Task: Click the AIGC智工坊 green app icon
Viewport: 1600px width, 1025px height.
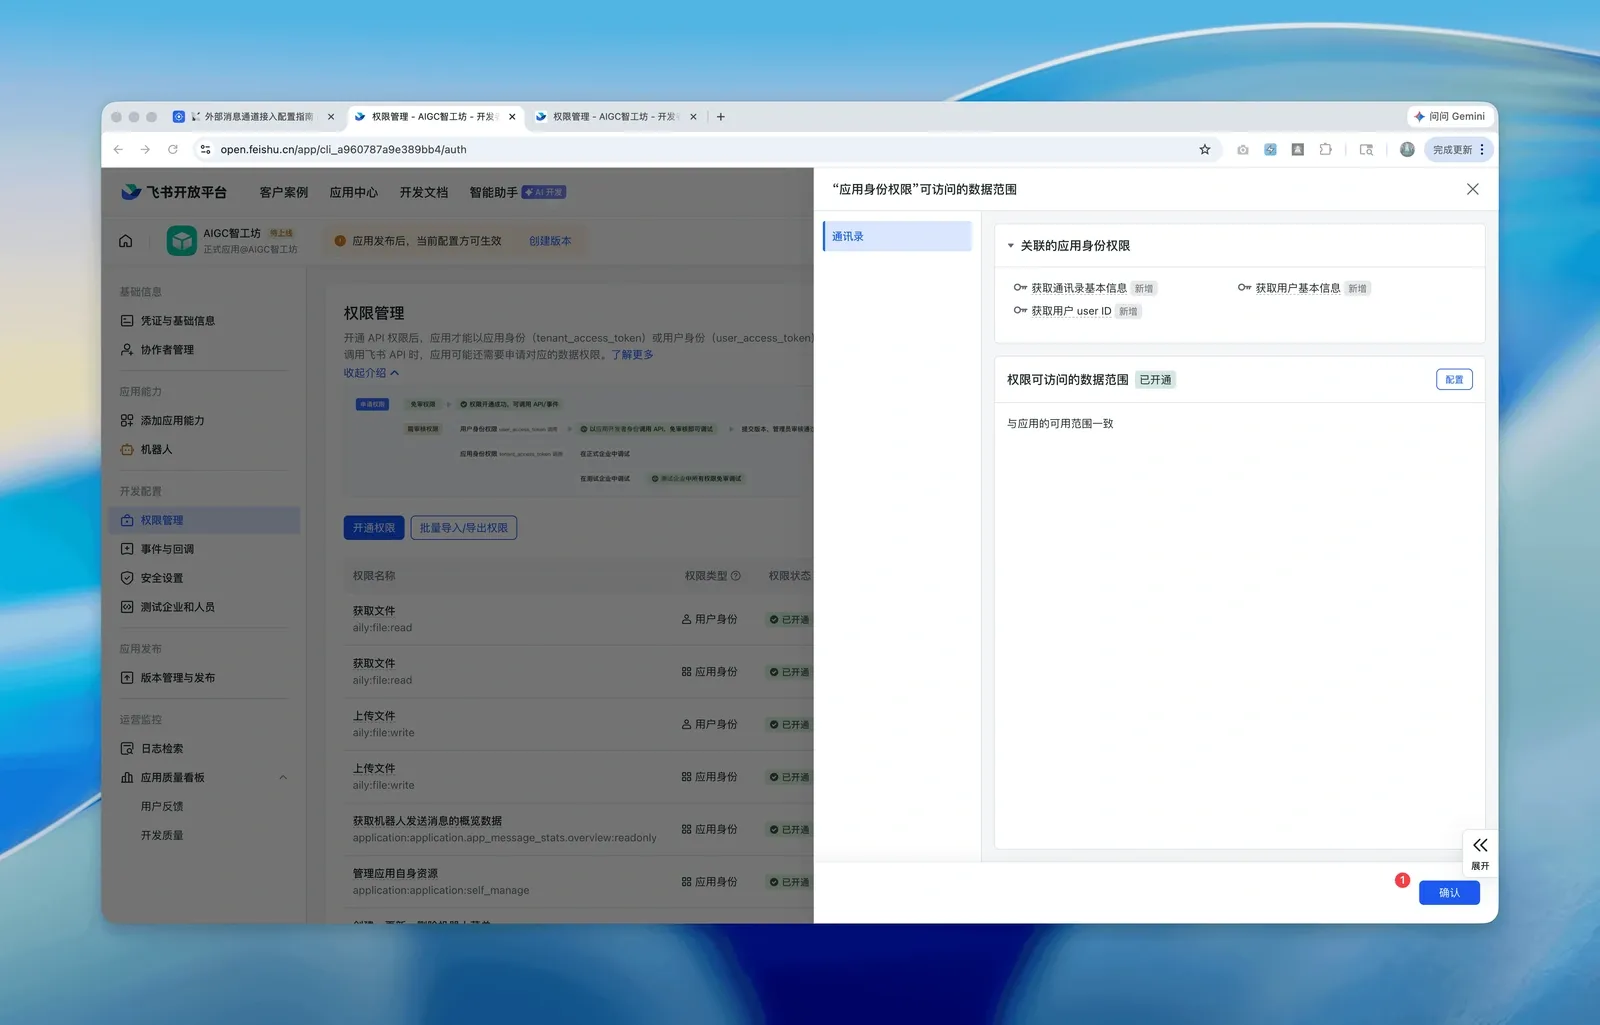Action: coord(181,241)
